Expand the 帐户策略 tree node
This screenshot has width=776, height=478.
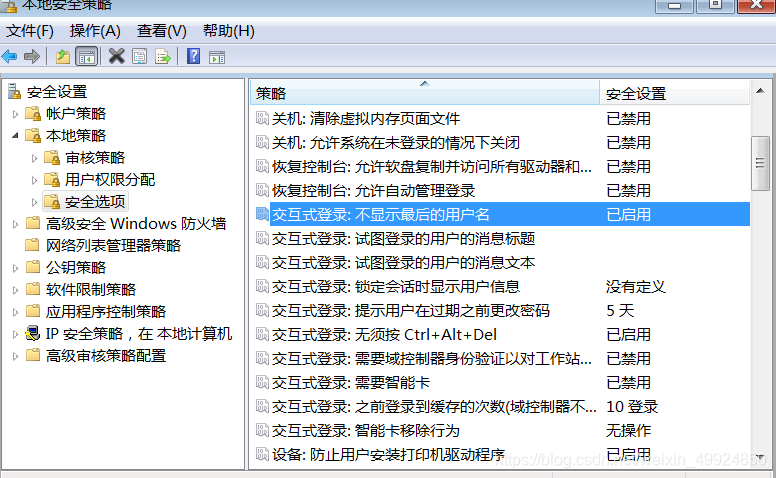tap(15, 114)
